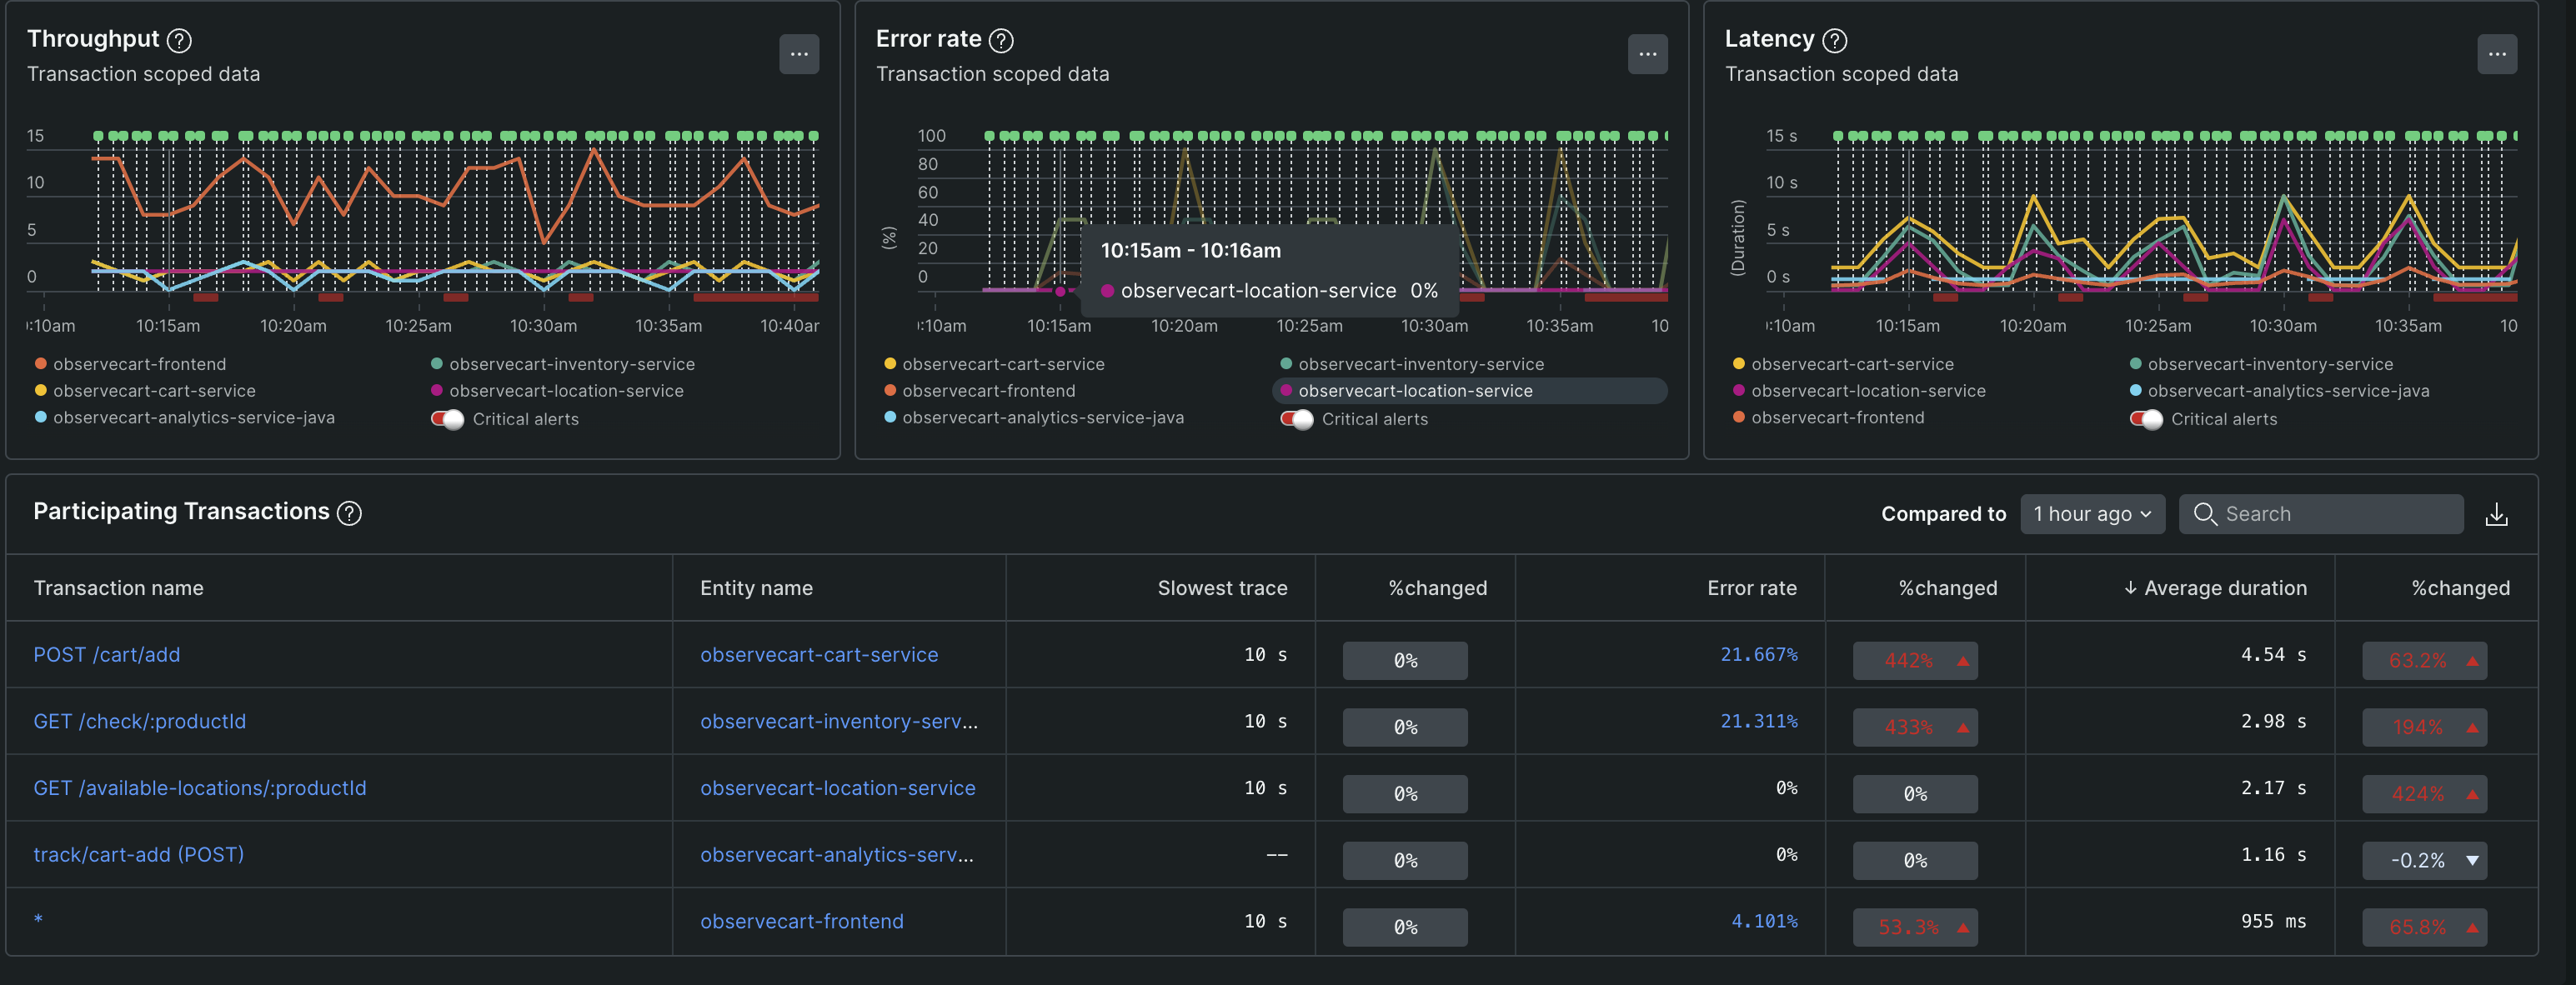Click help icon next to Latency title

tap(1834, 40)
